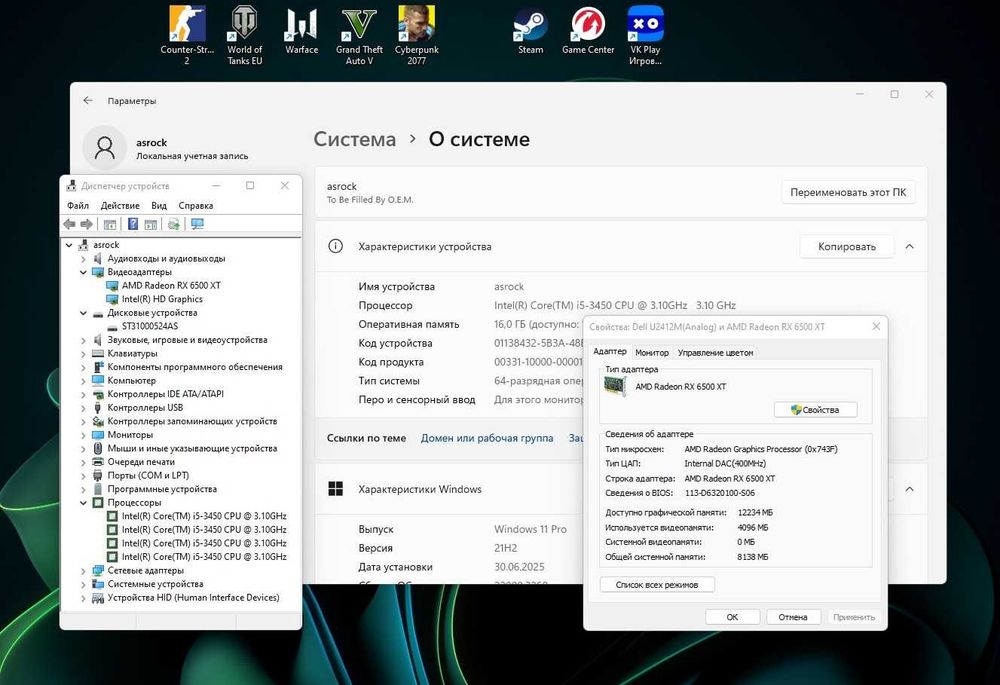Open the Файл menu
Viewport: 1000px width, 685px height.
pos(78,205)
